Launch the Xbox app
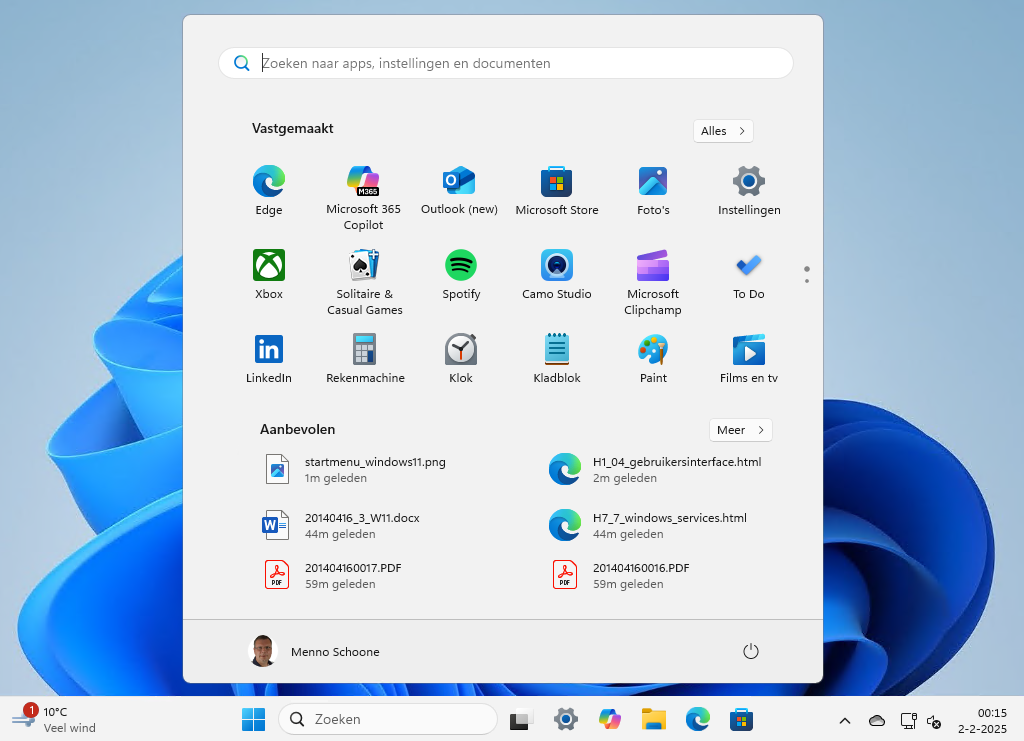 268,274
